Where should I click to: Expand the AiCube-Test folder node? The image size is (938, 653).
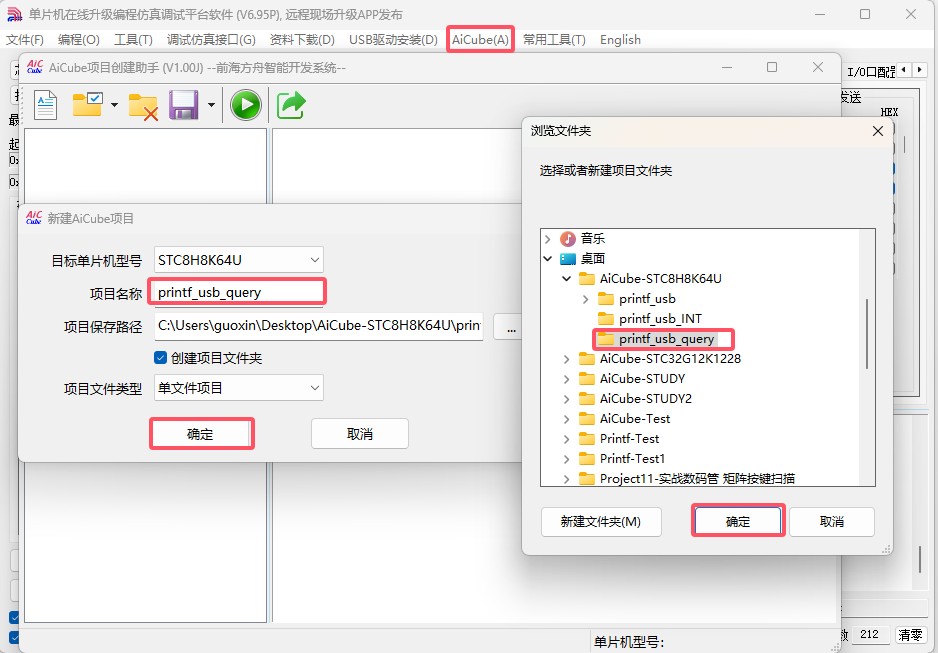[567, 419]
